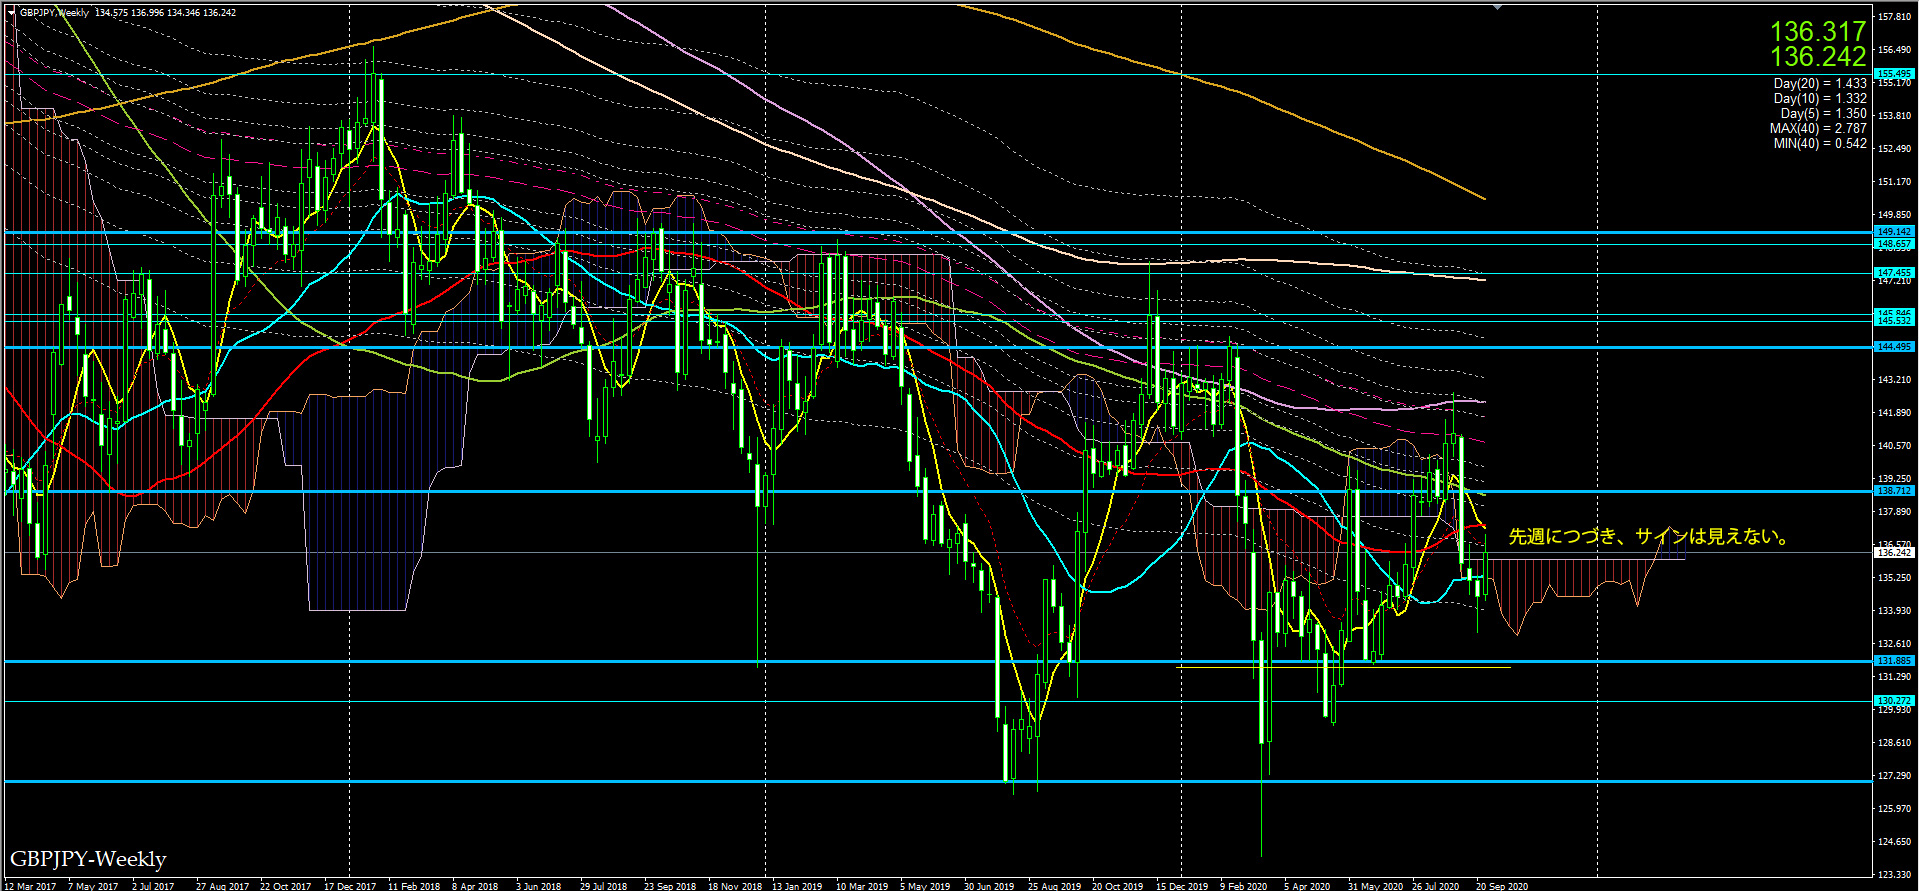This screenshot has height=891, width=1920.
Task: Click the 23 Sep 2018 date label
Action: [x=670, y=886]
